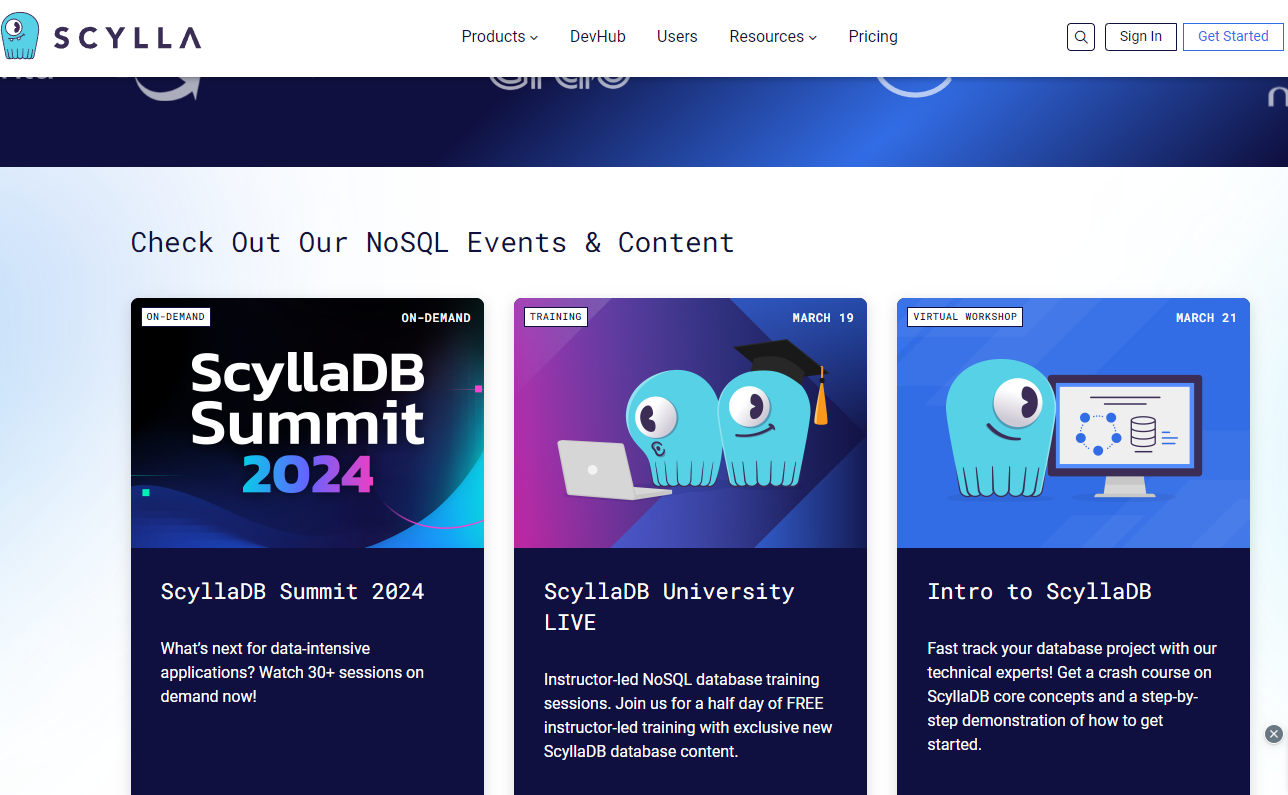The width and height of the screenshot is (1288, 795).
Task: Open the ScyllaDB Summit 2024 banner image
Action: (x=307, y=423)
